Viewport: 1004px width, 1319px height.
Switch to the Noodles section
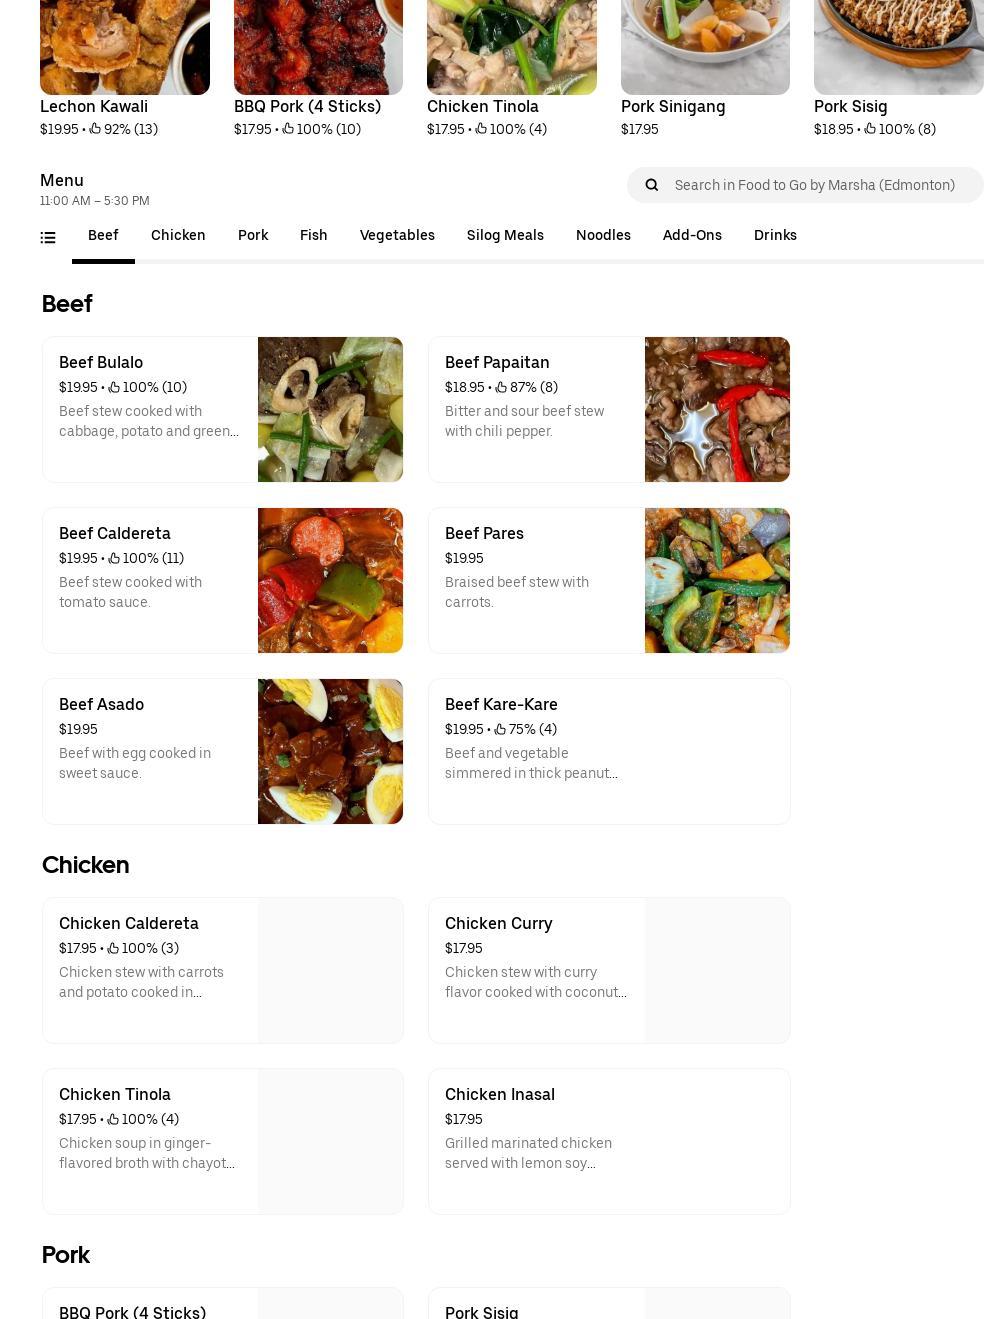[x=603, y=235]
